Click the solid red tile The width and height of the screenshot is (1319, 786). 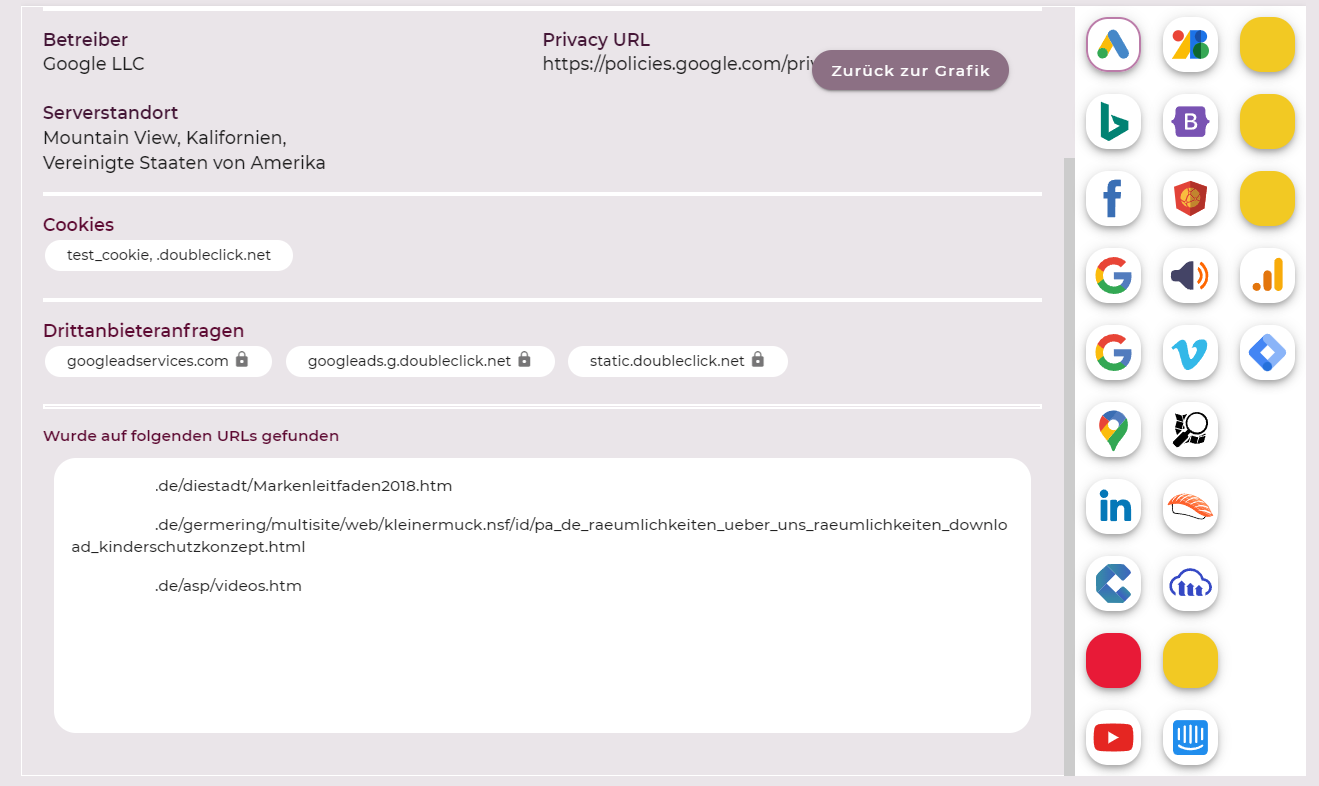1113,661
